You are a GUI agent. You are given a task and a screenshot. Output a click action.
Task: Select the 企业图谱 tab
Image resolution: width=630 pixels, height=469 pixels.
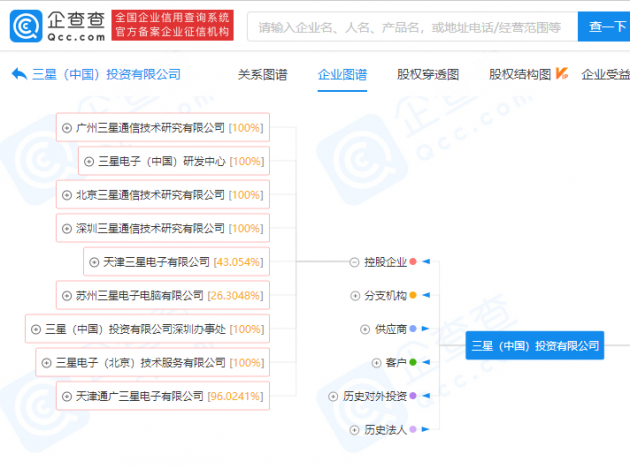click(342, 74)
